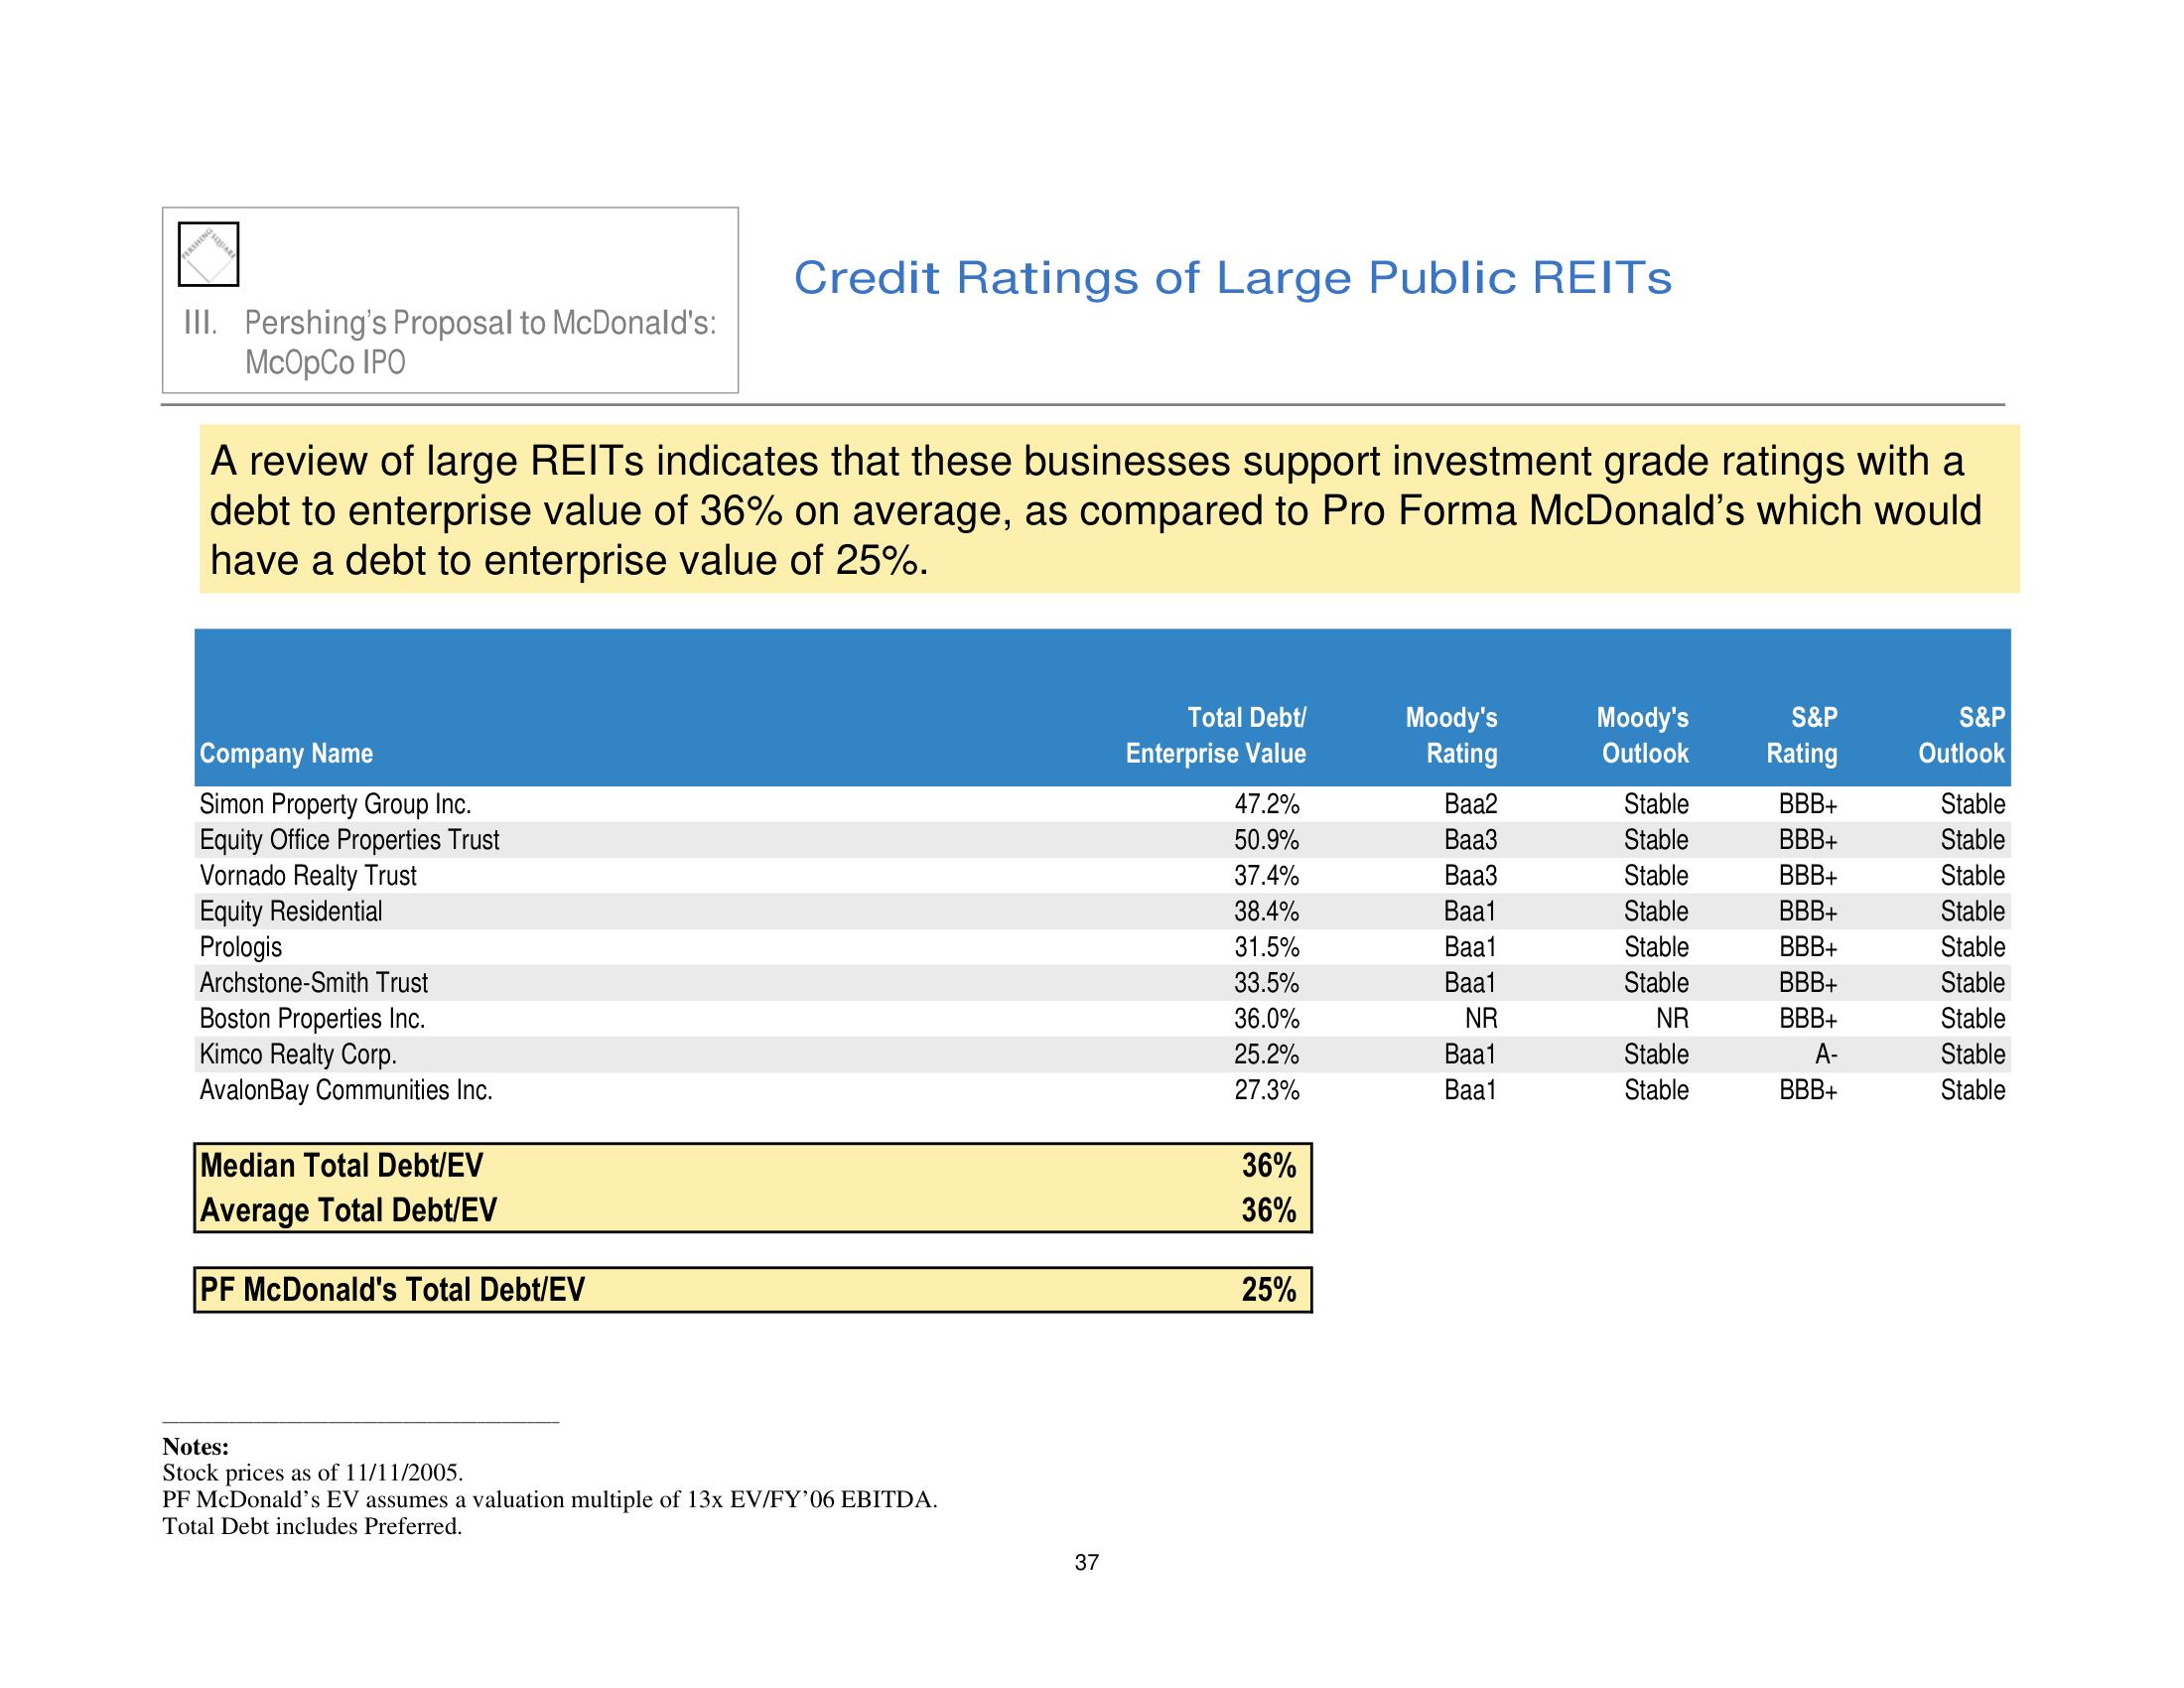The width and height of the screenshot is (2184, 1688).
Task: Click the NR Moody's outlook for Boston Properties
Action: (1672, 1019)
